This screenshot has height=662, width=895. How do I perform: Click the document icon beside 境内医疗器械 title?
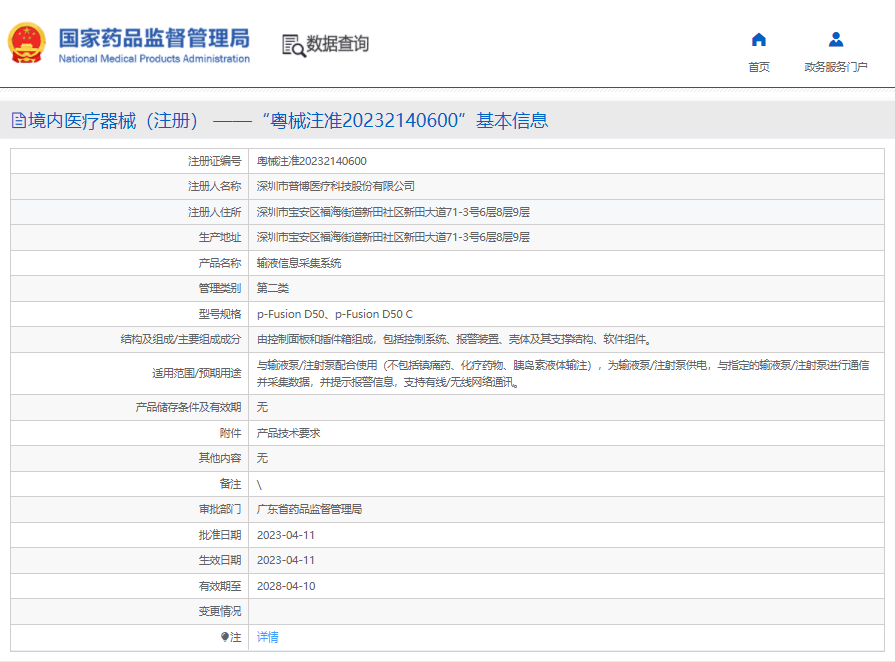[19, 120]
